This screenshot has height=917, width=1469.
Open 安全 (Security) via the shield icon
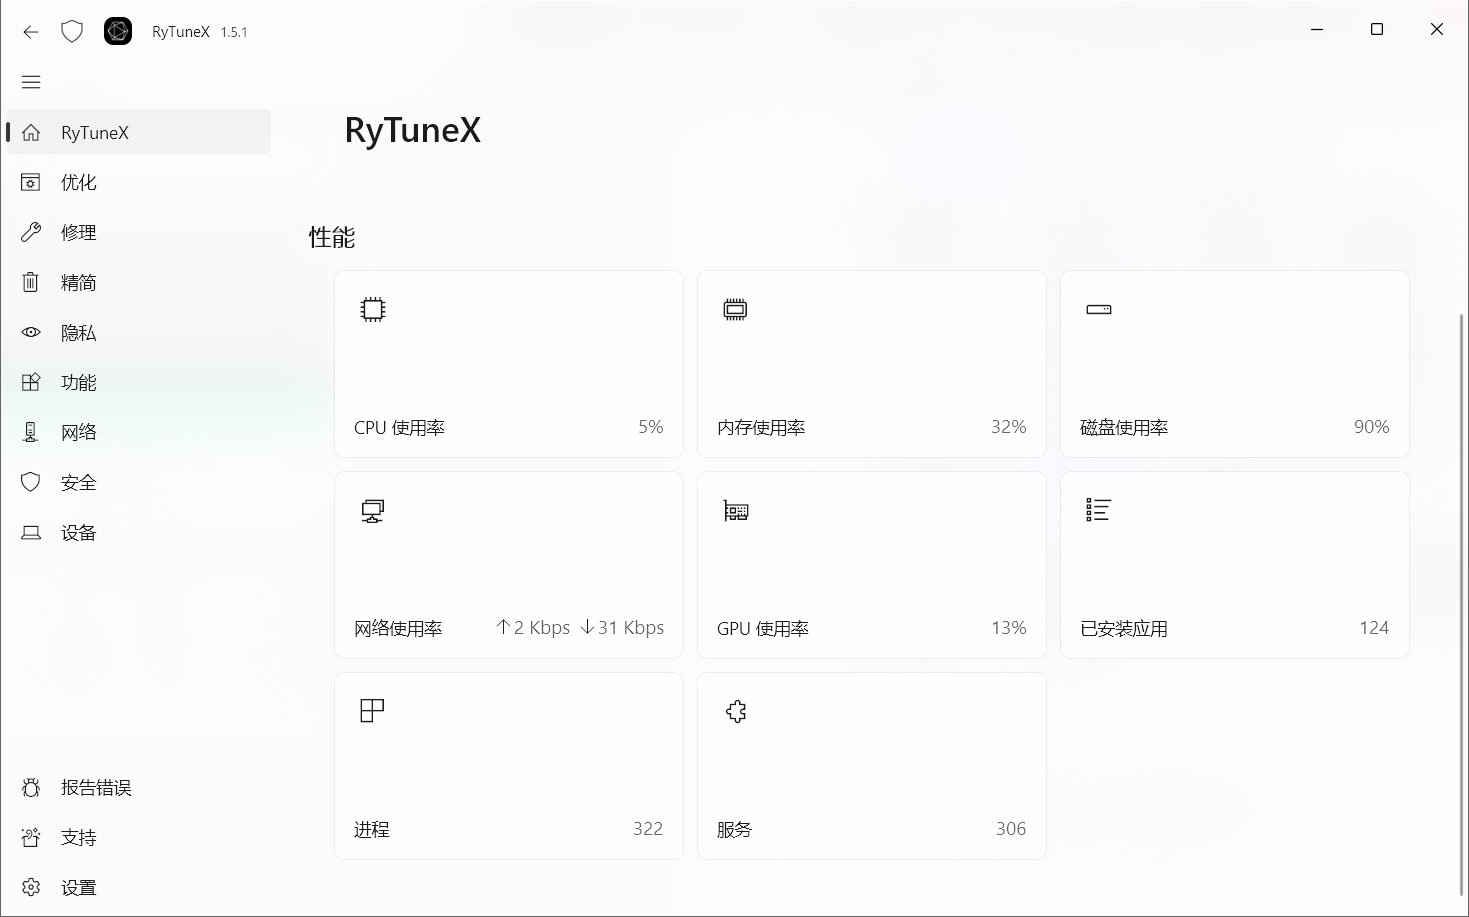[30, 482]
